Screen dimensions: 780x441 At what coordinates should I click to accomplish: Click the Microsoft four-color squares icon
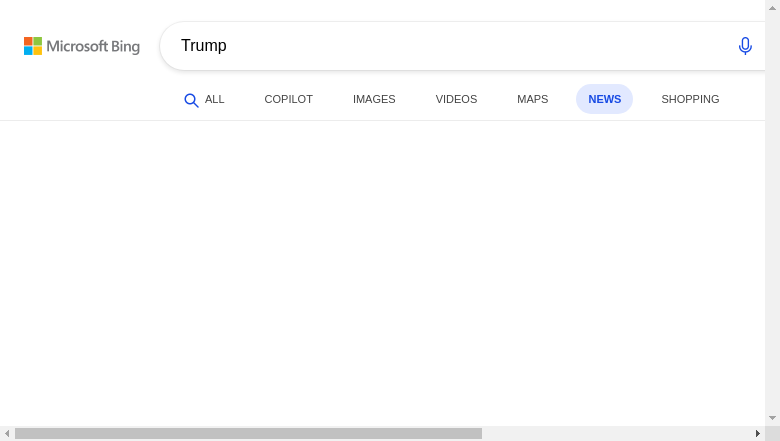[33, 46]
